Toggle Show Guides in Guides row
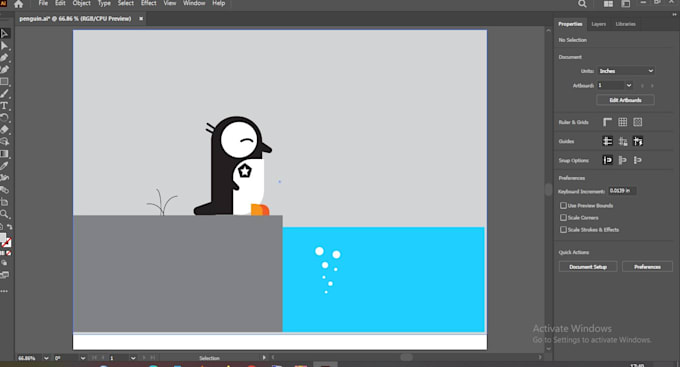This screenshot has width=680, height=367. coord(608,141)
